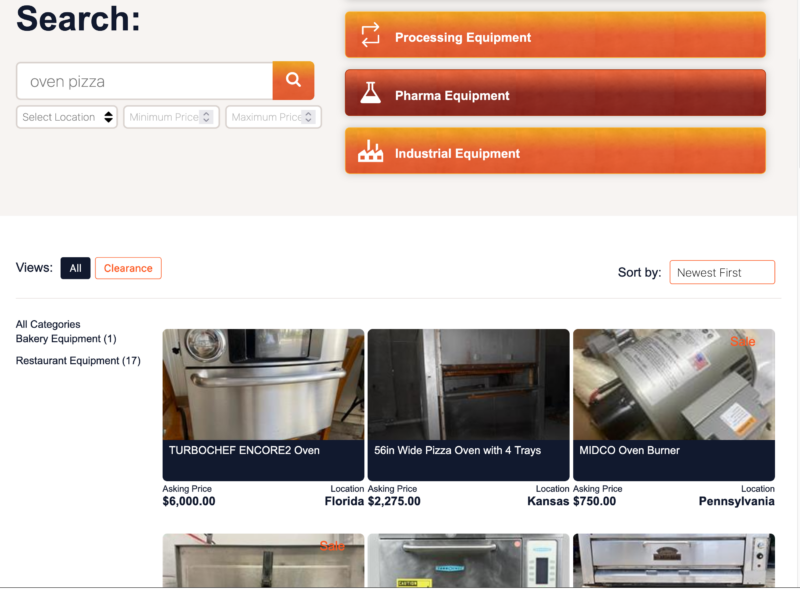Filter by Restaurant Equipment category
Viewport: 800px width, 589px height.
[x=78, y=360]
